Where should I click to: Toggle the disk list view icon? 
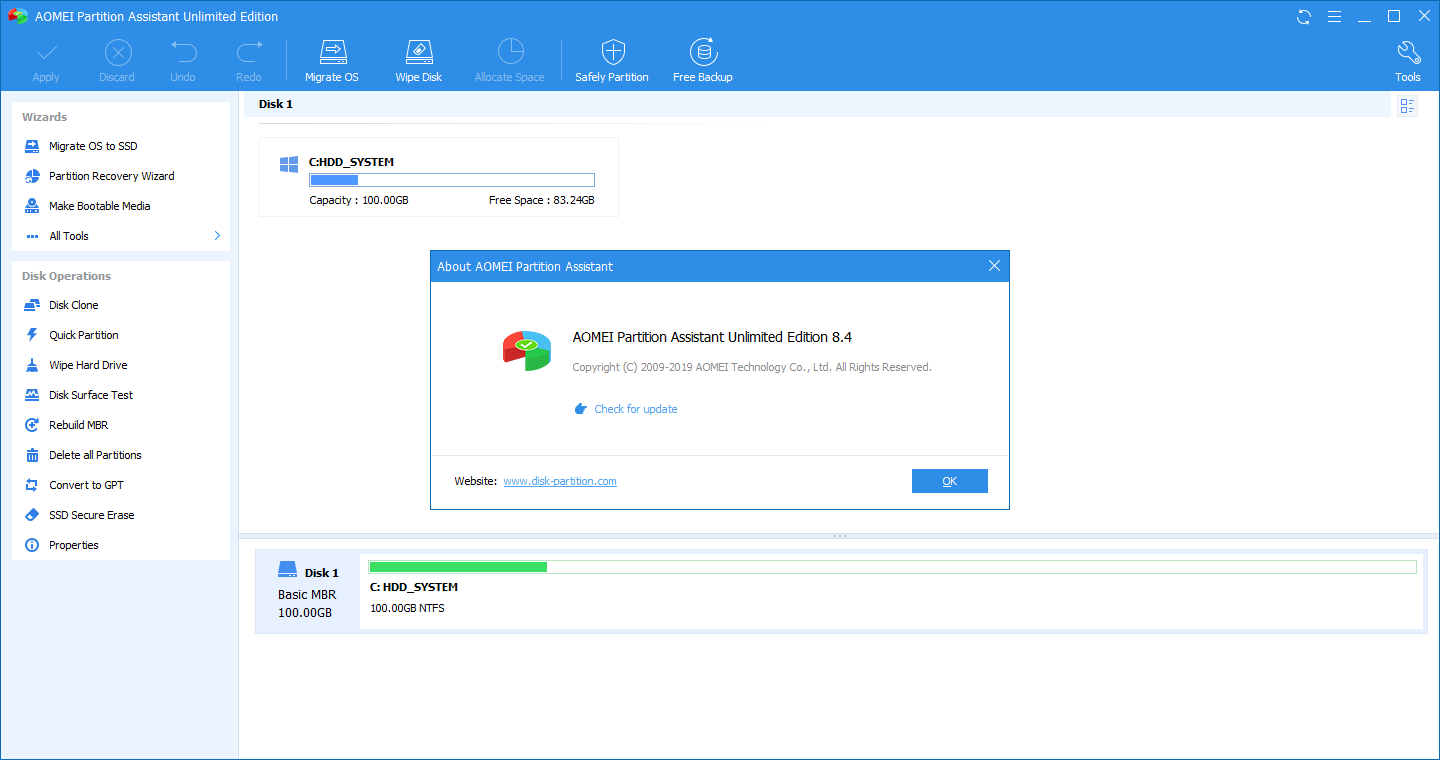click(1407, 105)
